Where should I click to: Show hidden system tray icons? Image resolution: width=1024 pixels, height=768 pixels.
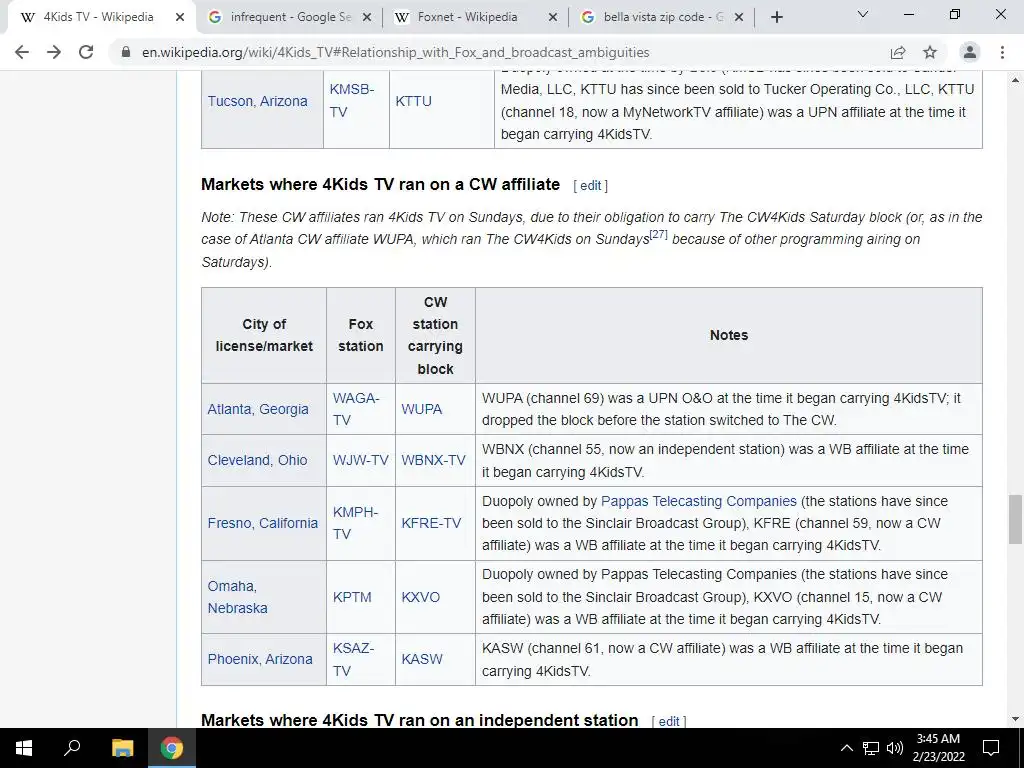(846, 748)
